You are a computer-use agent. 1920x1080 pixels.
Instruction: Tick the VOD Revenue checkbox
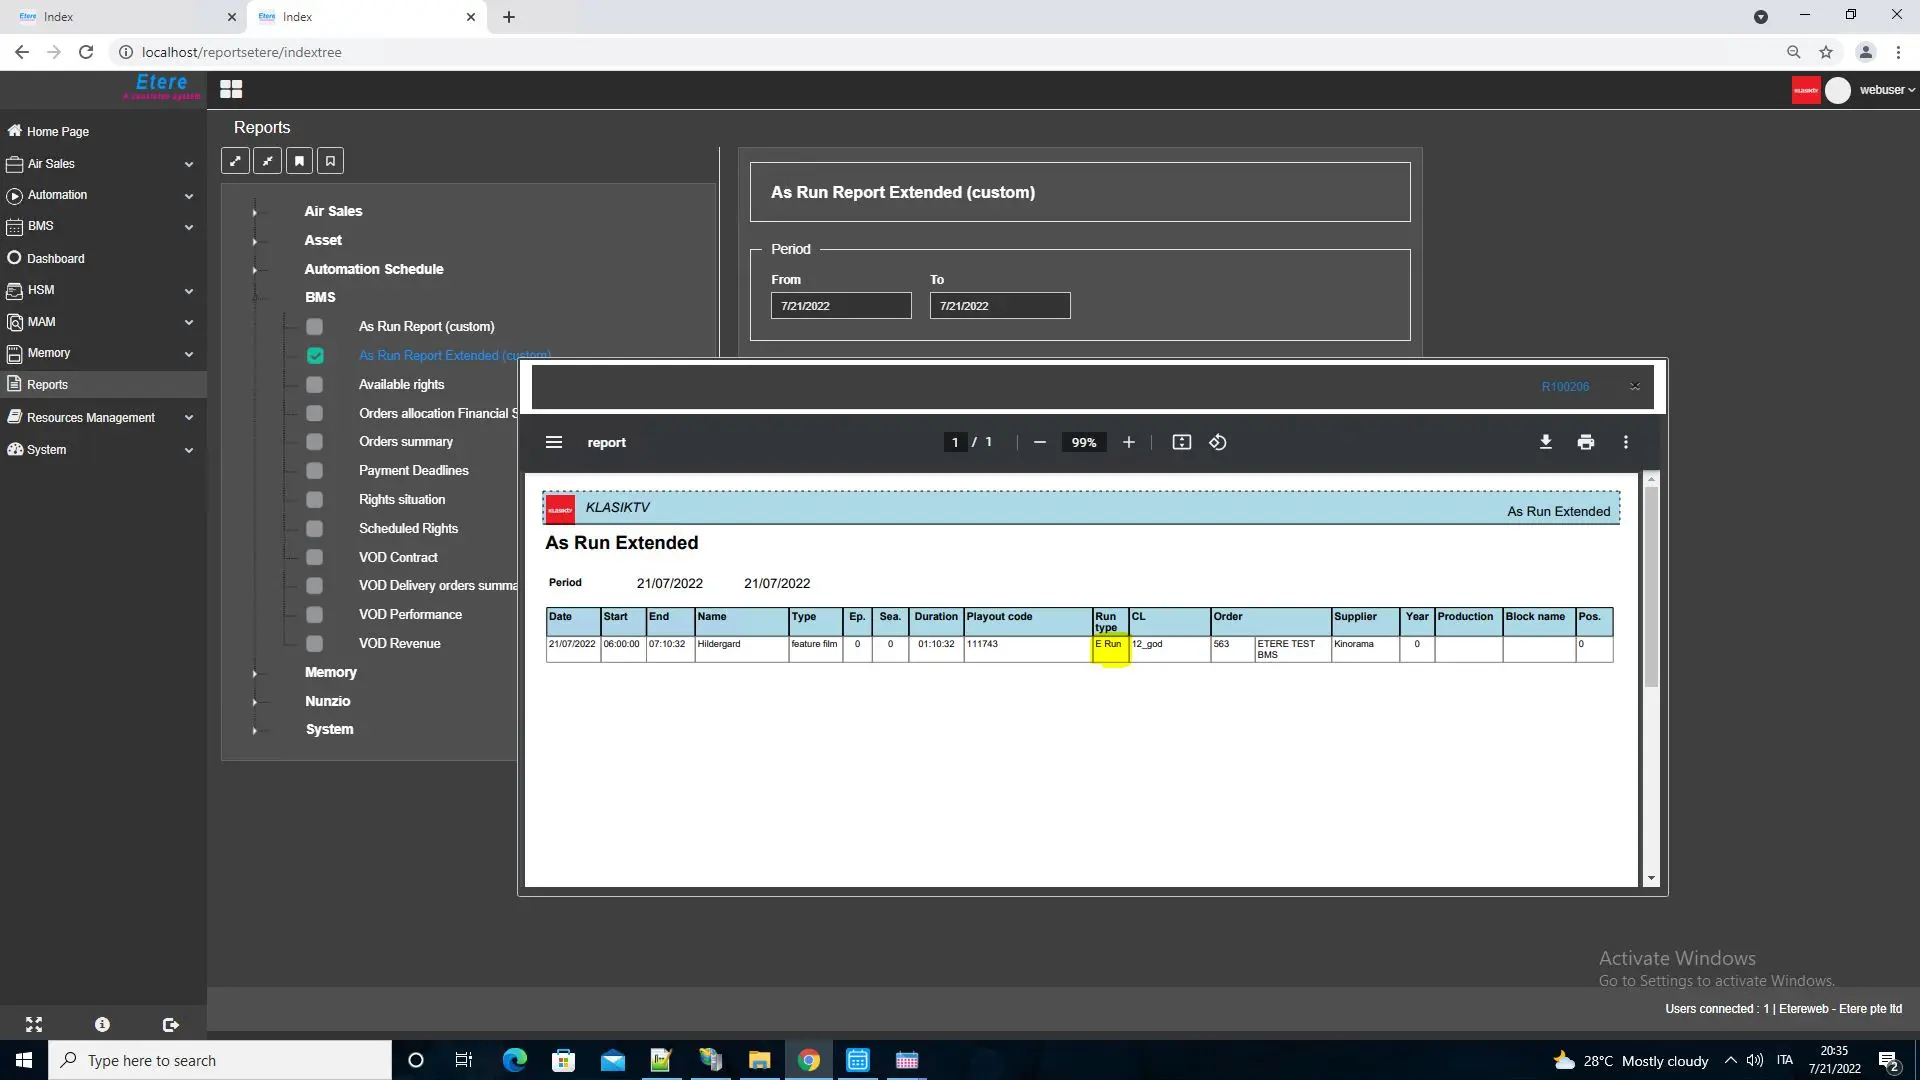[x=315, y=644]
